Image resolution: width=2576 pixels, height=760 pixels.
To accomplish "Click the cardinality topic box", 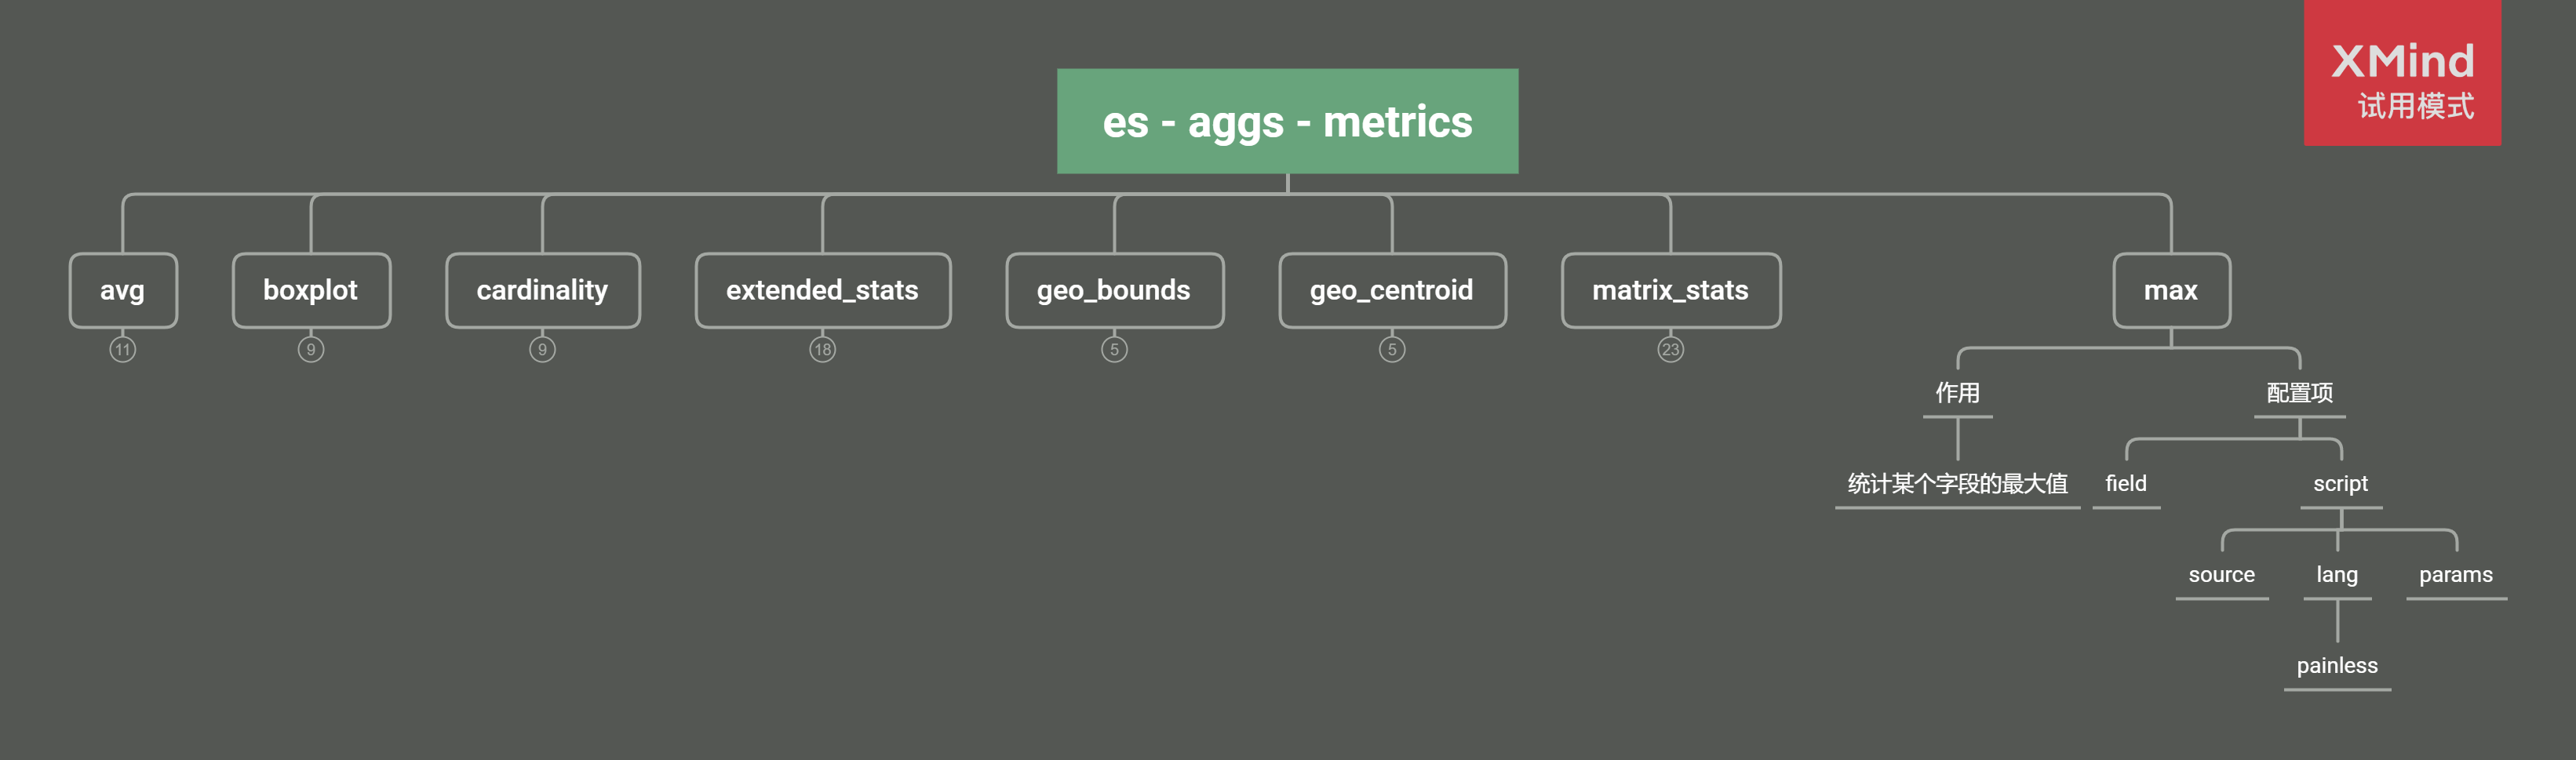I will click(542, 290).
